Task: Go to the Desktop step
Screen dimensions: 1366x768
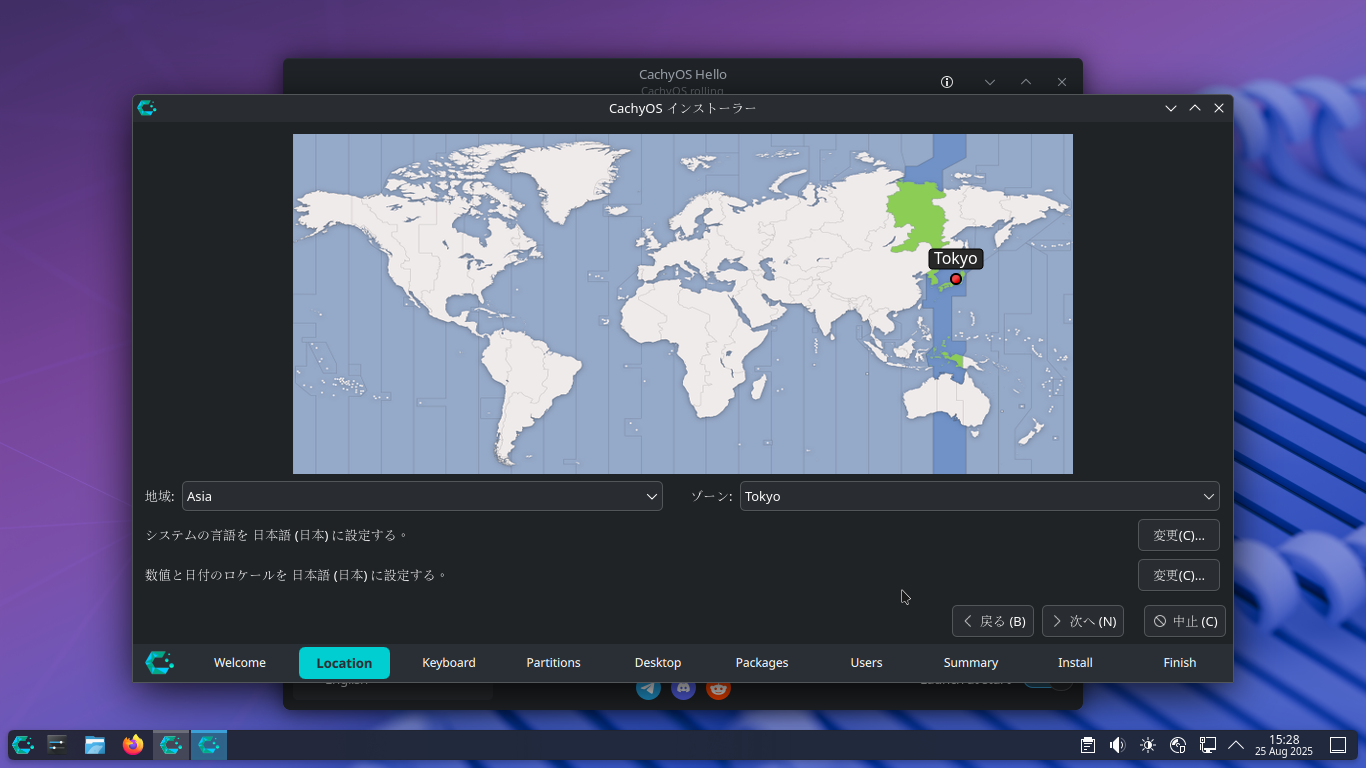Action: [658, 663]
